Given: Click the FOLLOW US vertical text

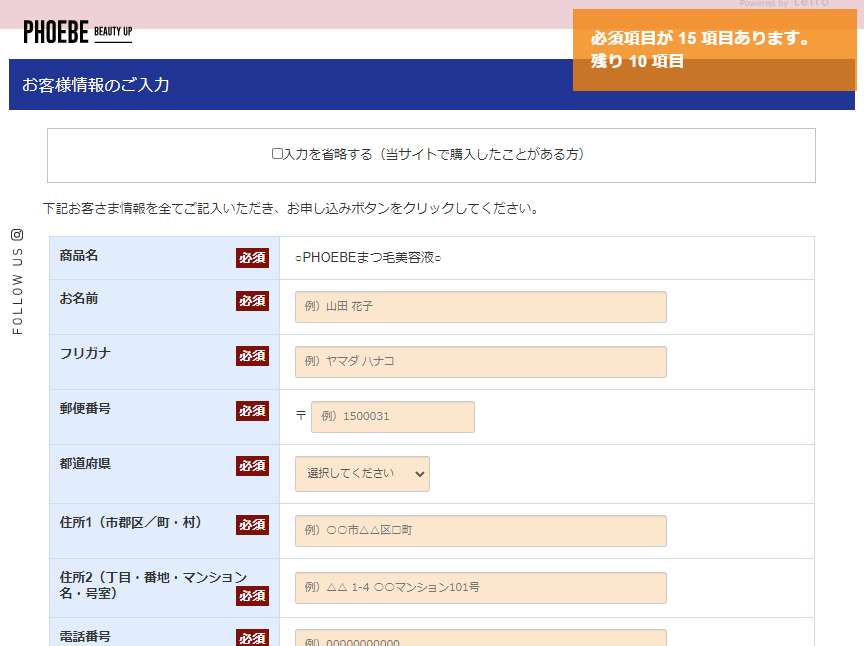Looking at the screenshot, I should coord(18,291).
